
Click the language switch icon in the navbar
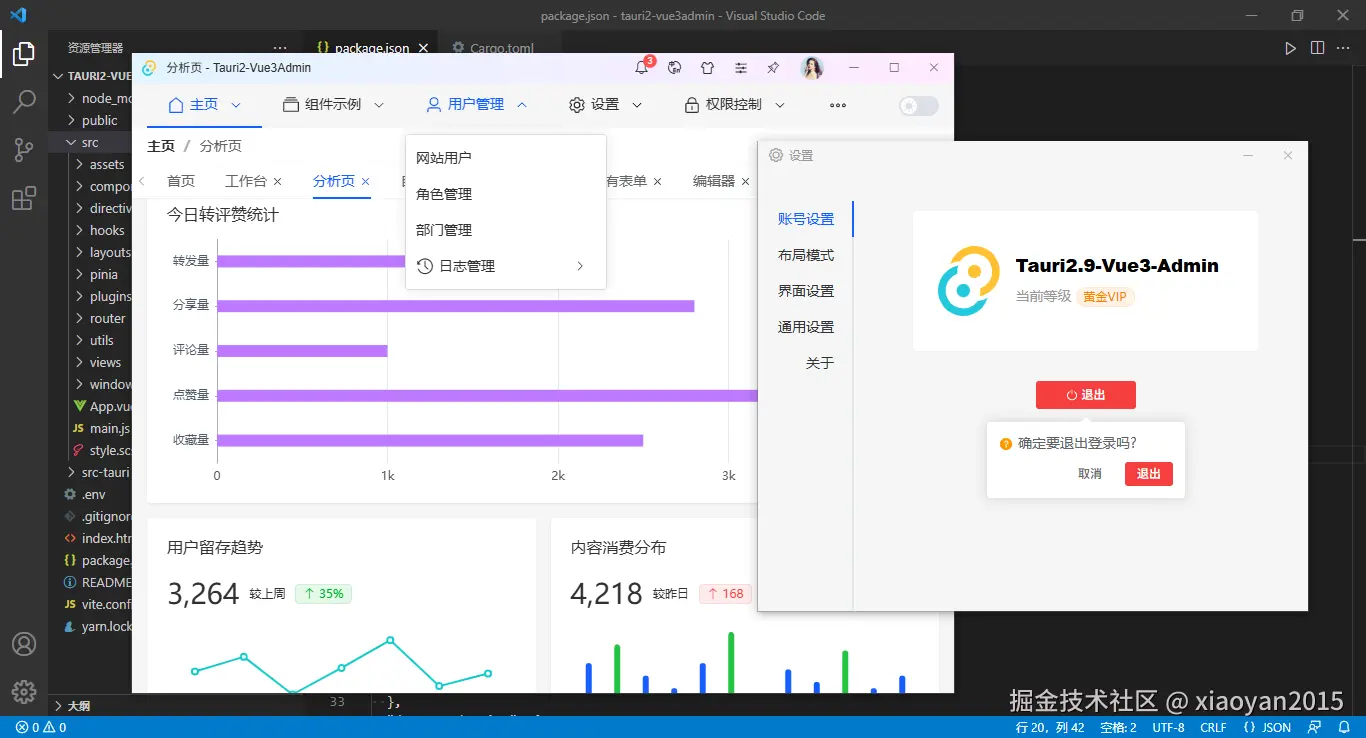tap(675, 67)
